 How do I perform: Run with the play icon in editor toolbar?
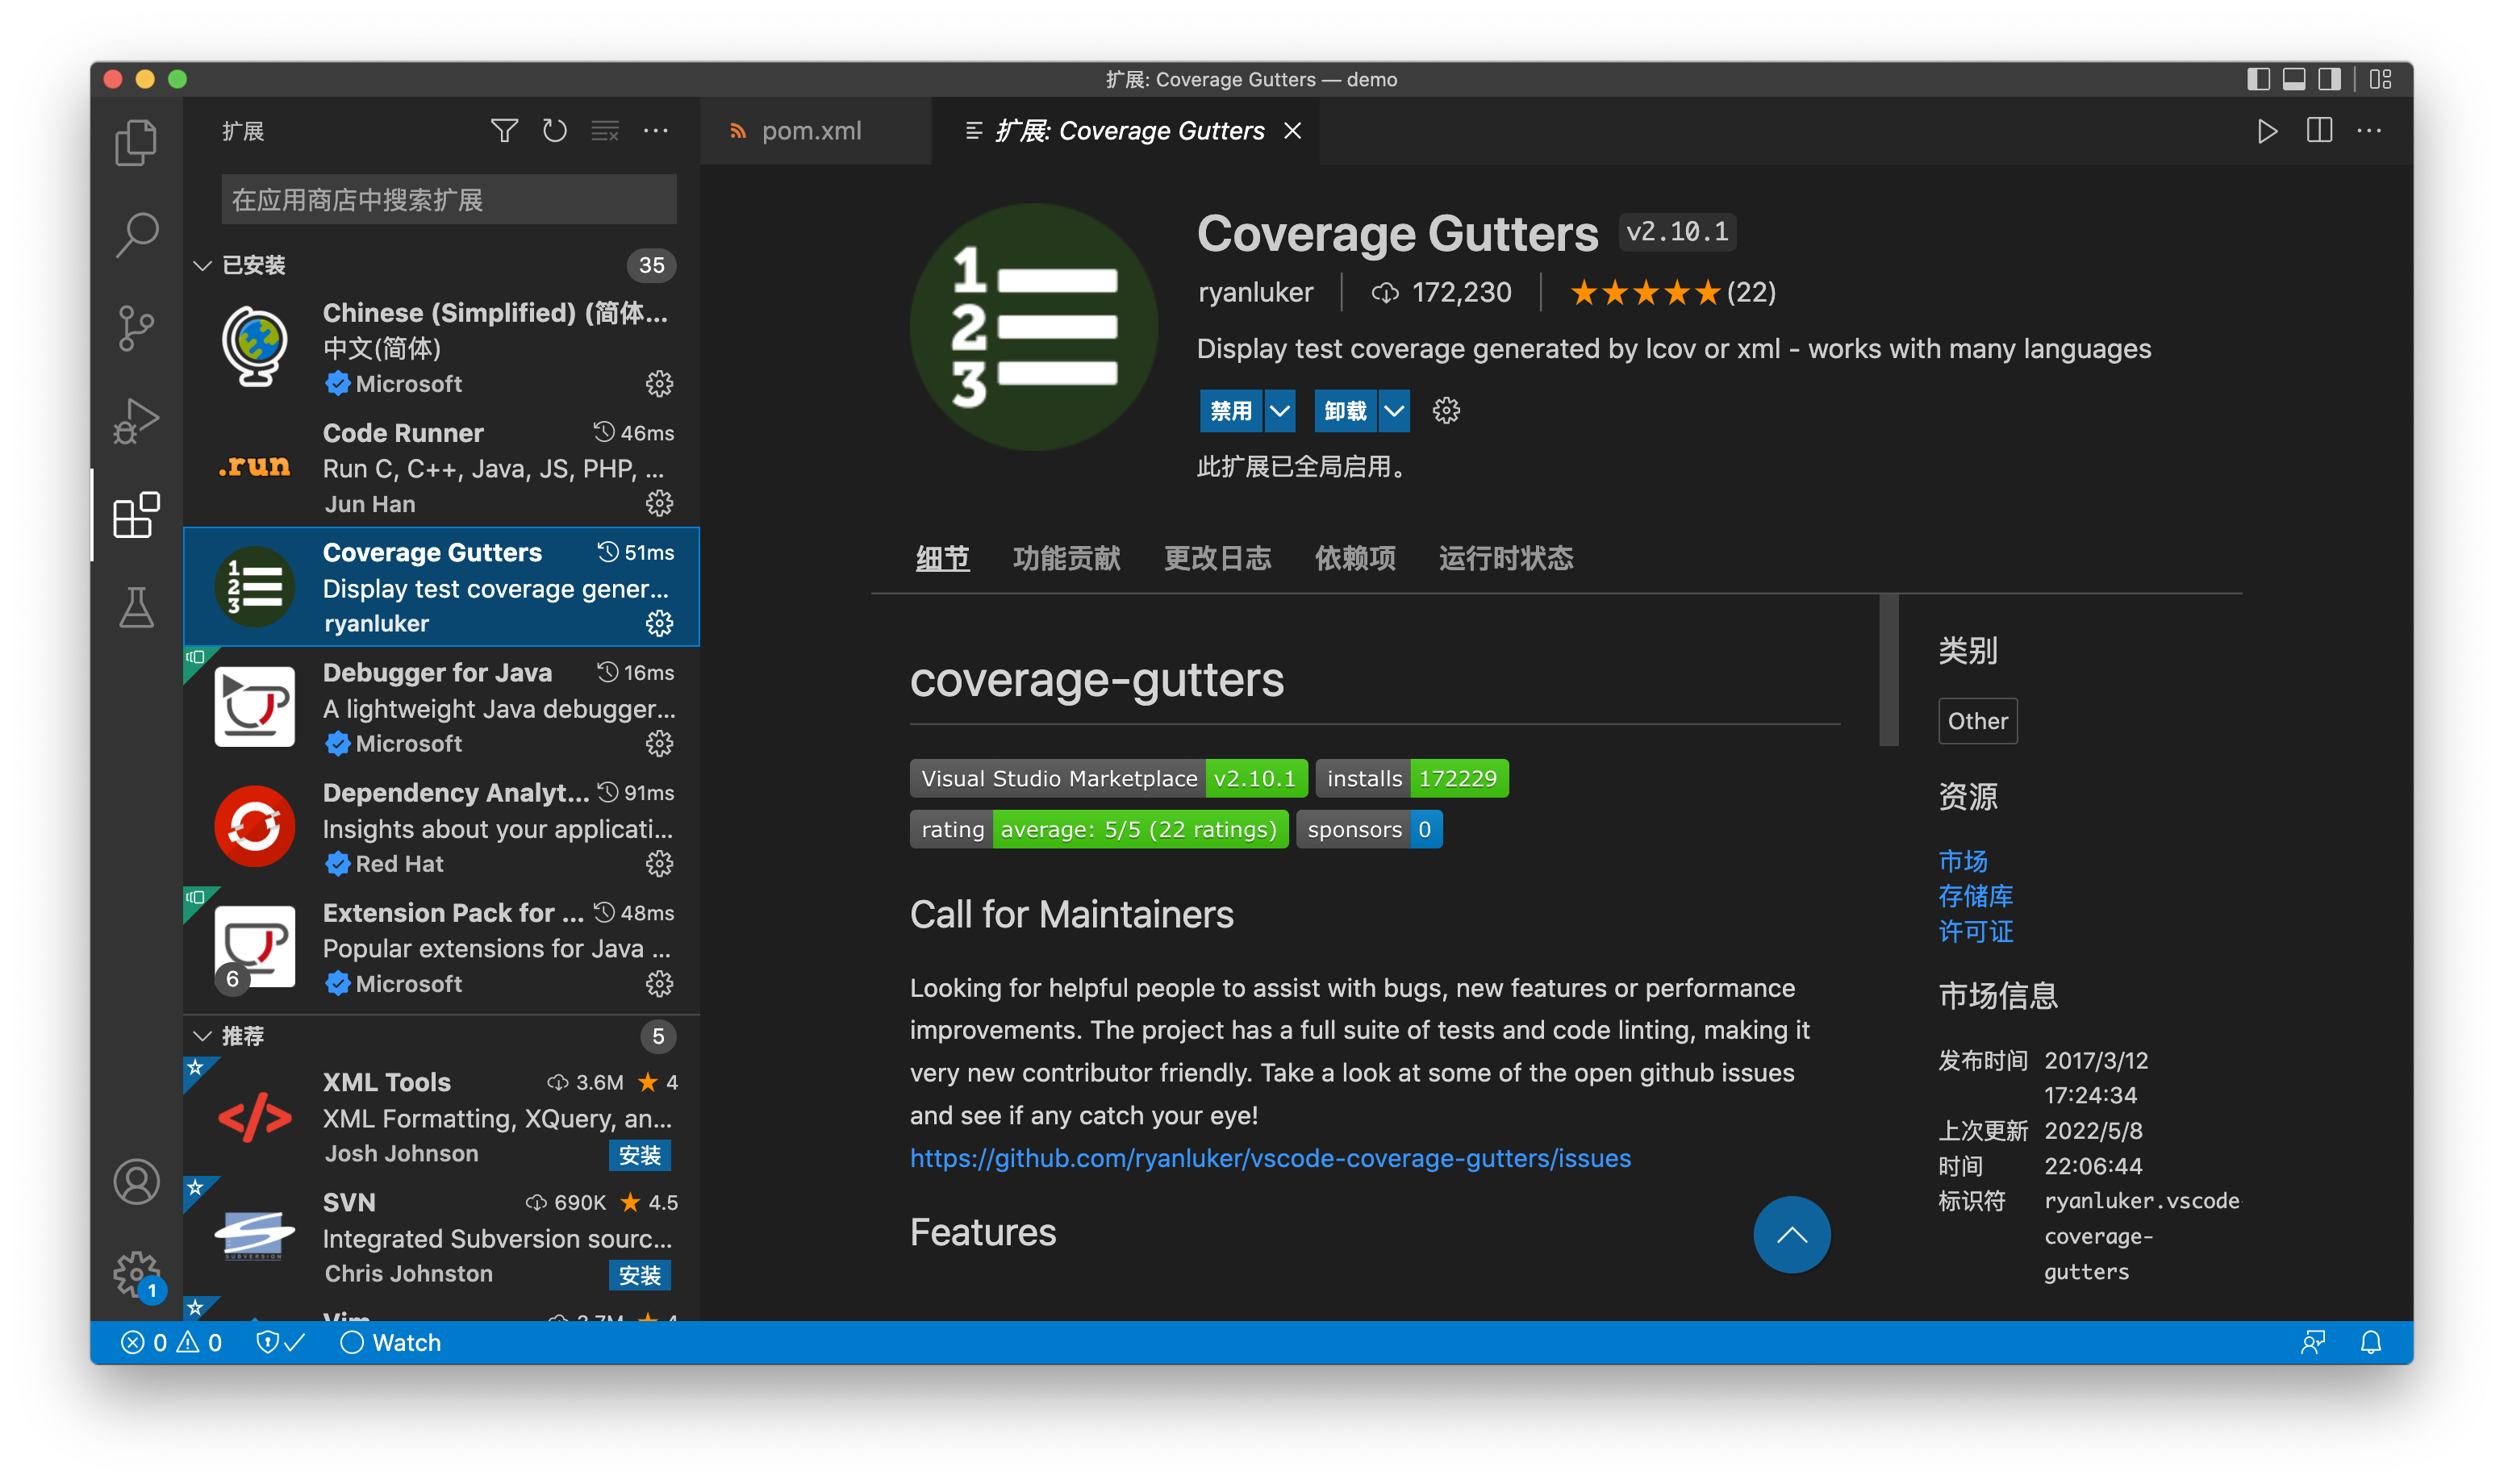[x=2267, y=131]
